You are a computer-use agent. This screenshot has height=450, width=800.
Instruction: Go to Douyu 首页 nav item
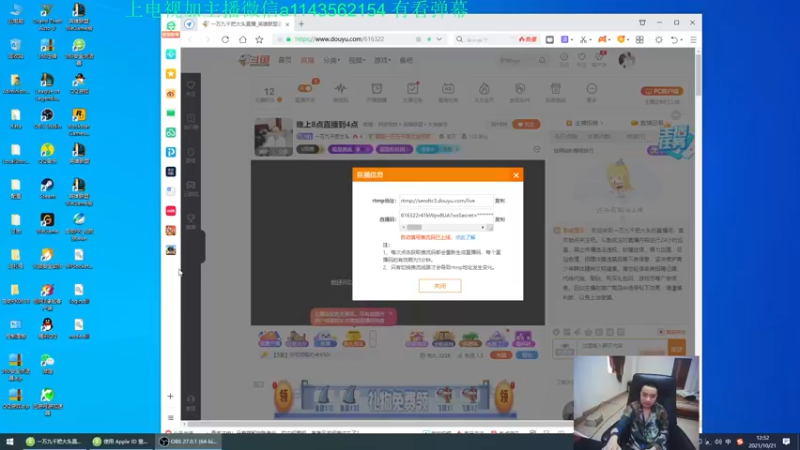click(285, 60)
